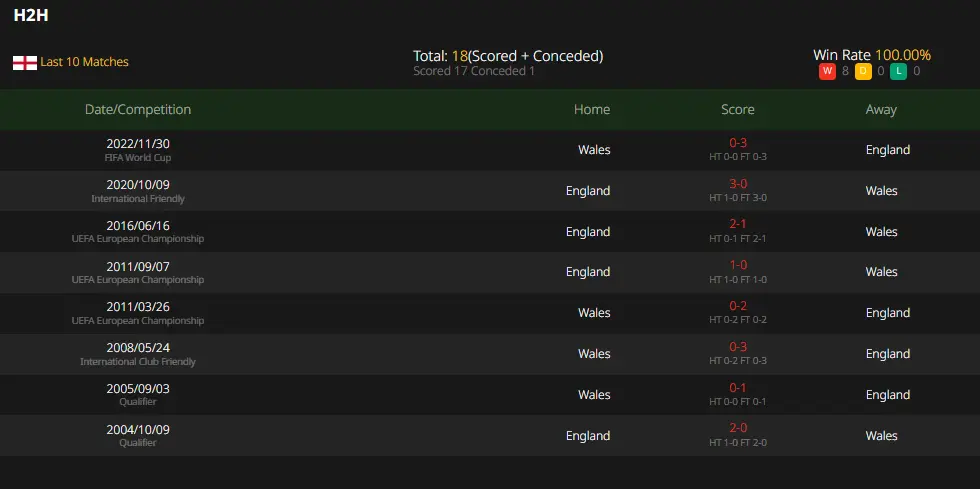The height and width of the screenshot is (489, 980).
Task: Click the Away column header
Action: pyautogui.click(x=881, y=109)
